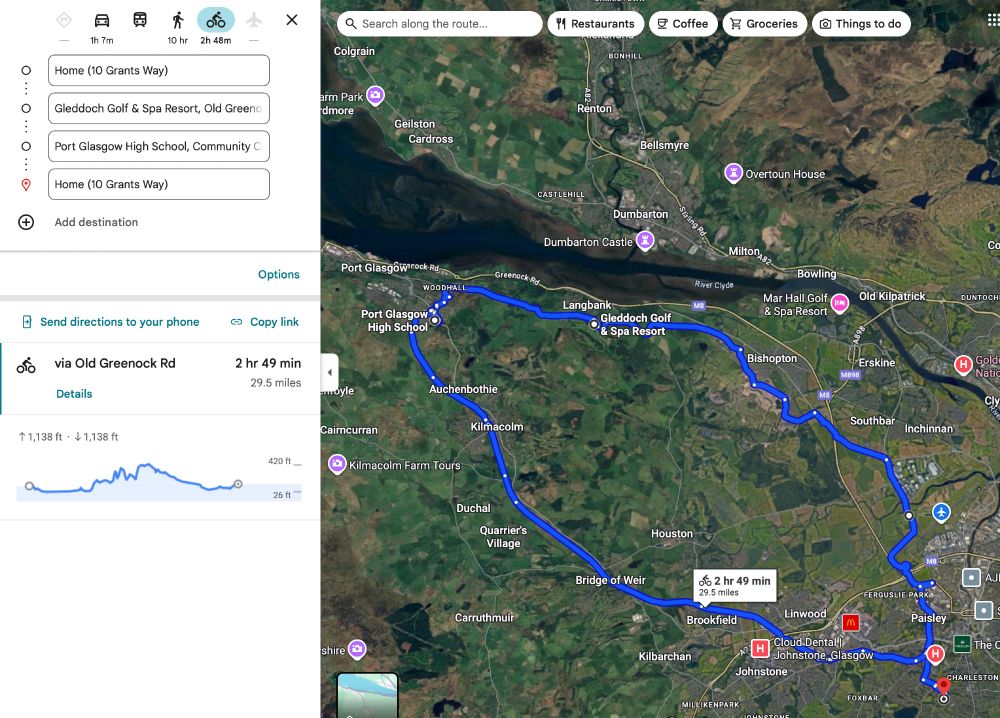Click hospital marker near Cloud Dental
Screen dimensions: 1000x718
[760, 648]
